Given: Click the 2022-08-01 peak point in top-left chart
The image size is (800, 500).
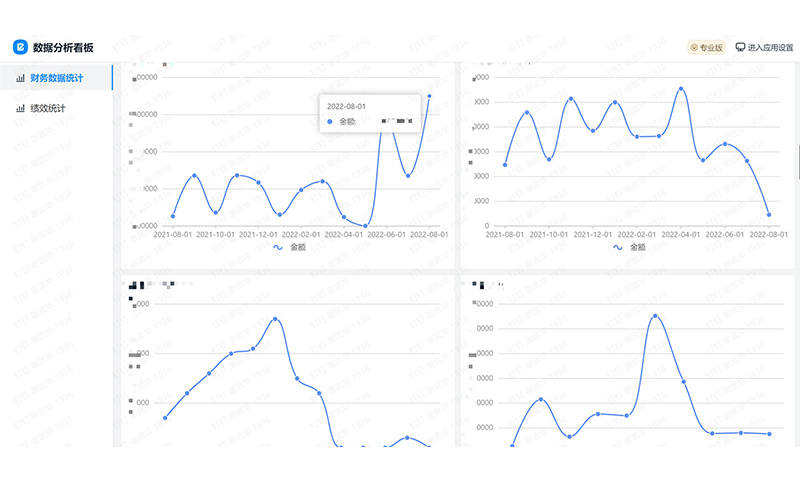Looking at the screenshot, I should [430, 96].
